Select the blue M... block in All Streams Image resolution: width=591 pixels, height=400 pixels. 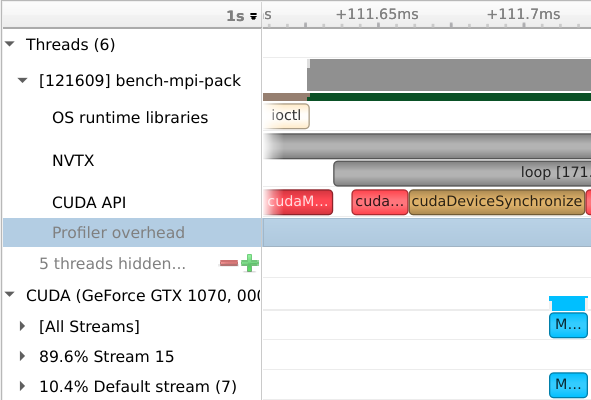point(568,325)
